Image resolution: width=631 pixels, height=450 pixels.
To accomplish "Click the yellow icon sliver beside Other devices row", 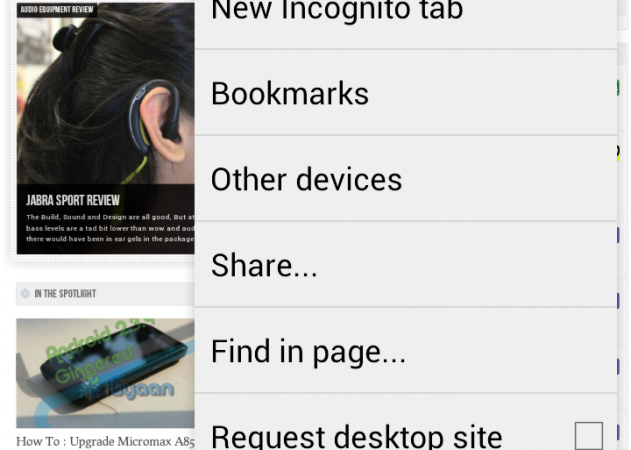I will tap(618, 153).
